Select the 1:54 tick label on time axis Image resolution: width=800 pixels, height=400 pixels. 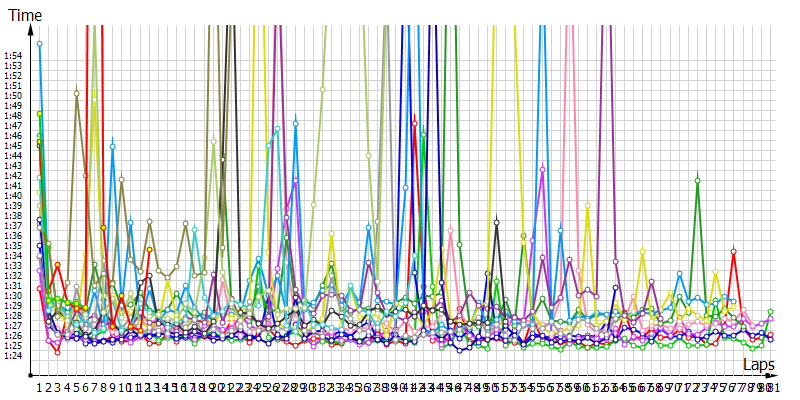point(13,56)
